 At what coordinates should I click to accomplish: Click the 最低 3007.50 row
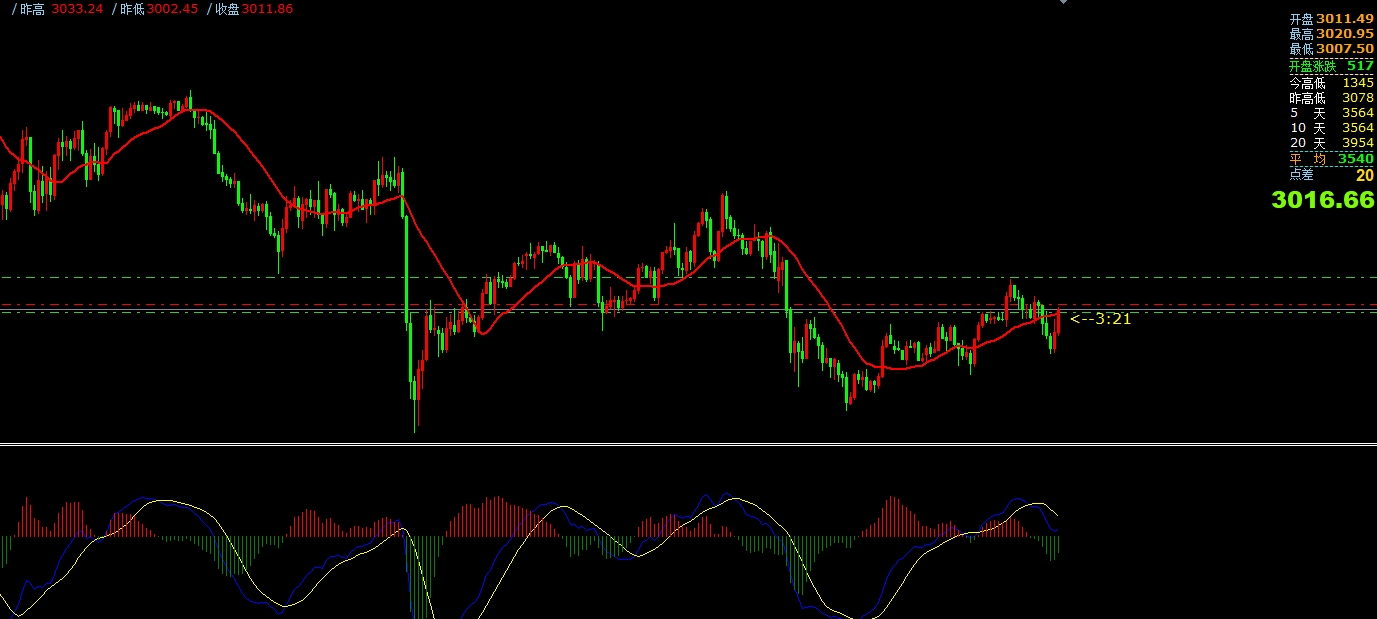(1330, 49)
